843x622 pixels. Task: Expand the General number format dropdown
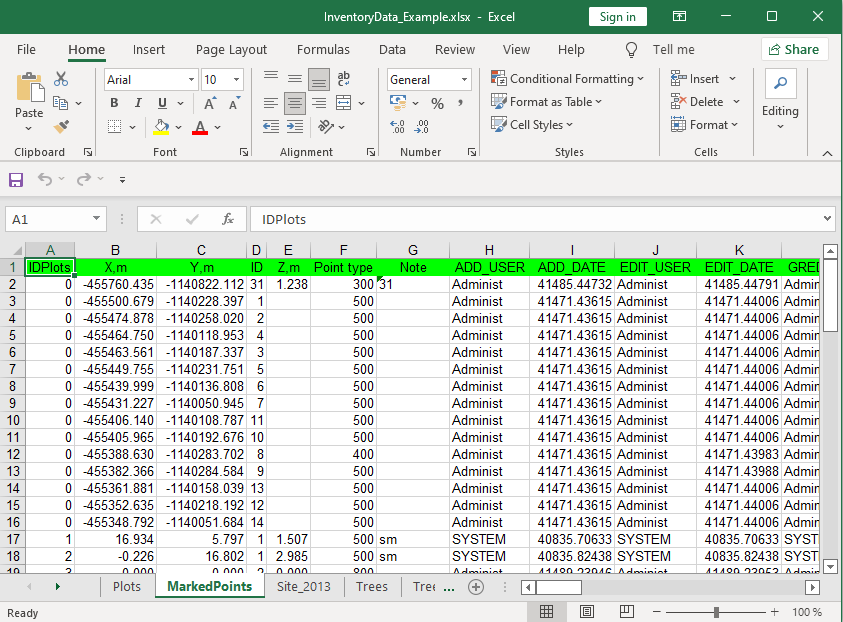pos(464,80)
